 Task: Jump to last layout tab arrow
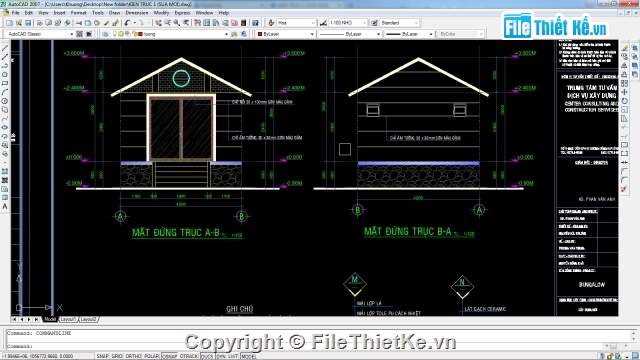point(37,319)
